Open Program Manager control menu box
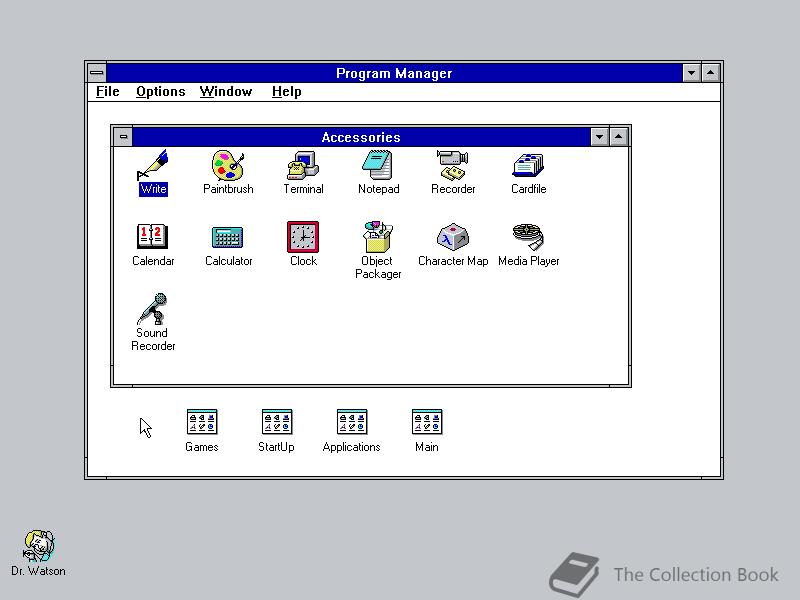Screen dimensions: 800x600 pyautogui.click(x=97, y=73)
